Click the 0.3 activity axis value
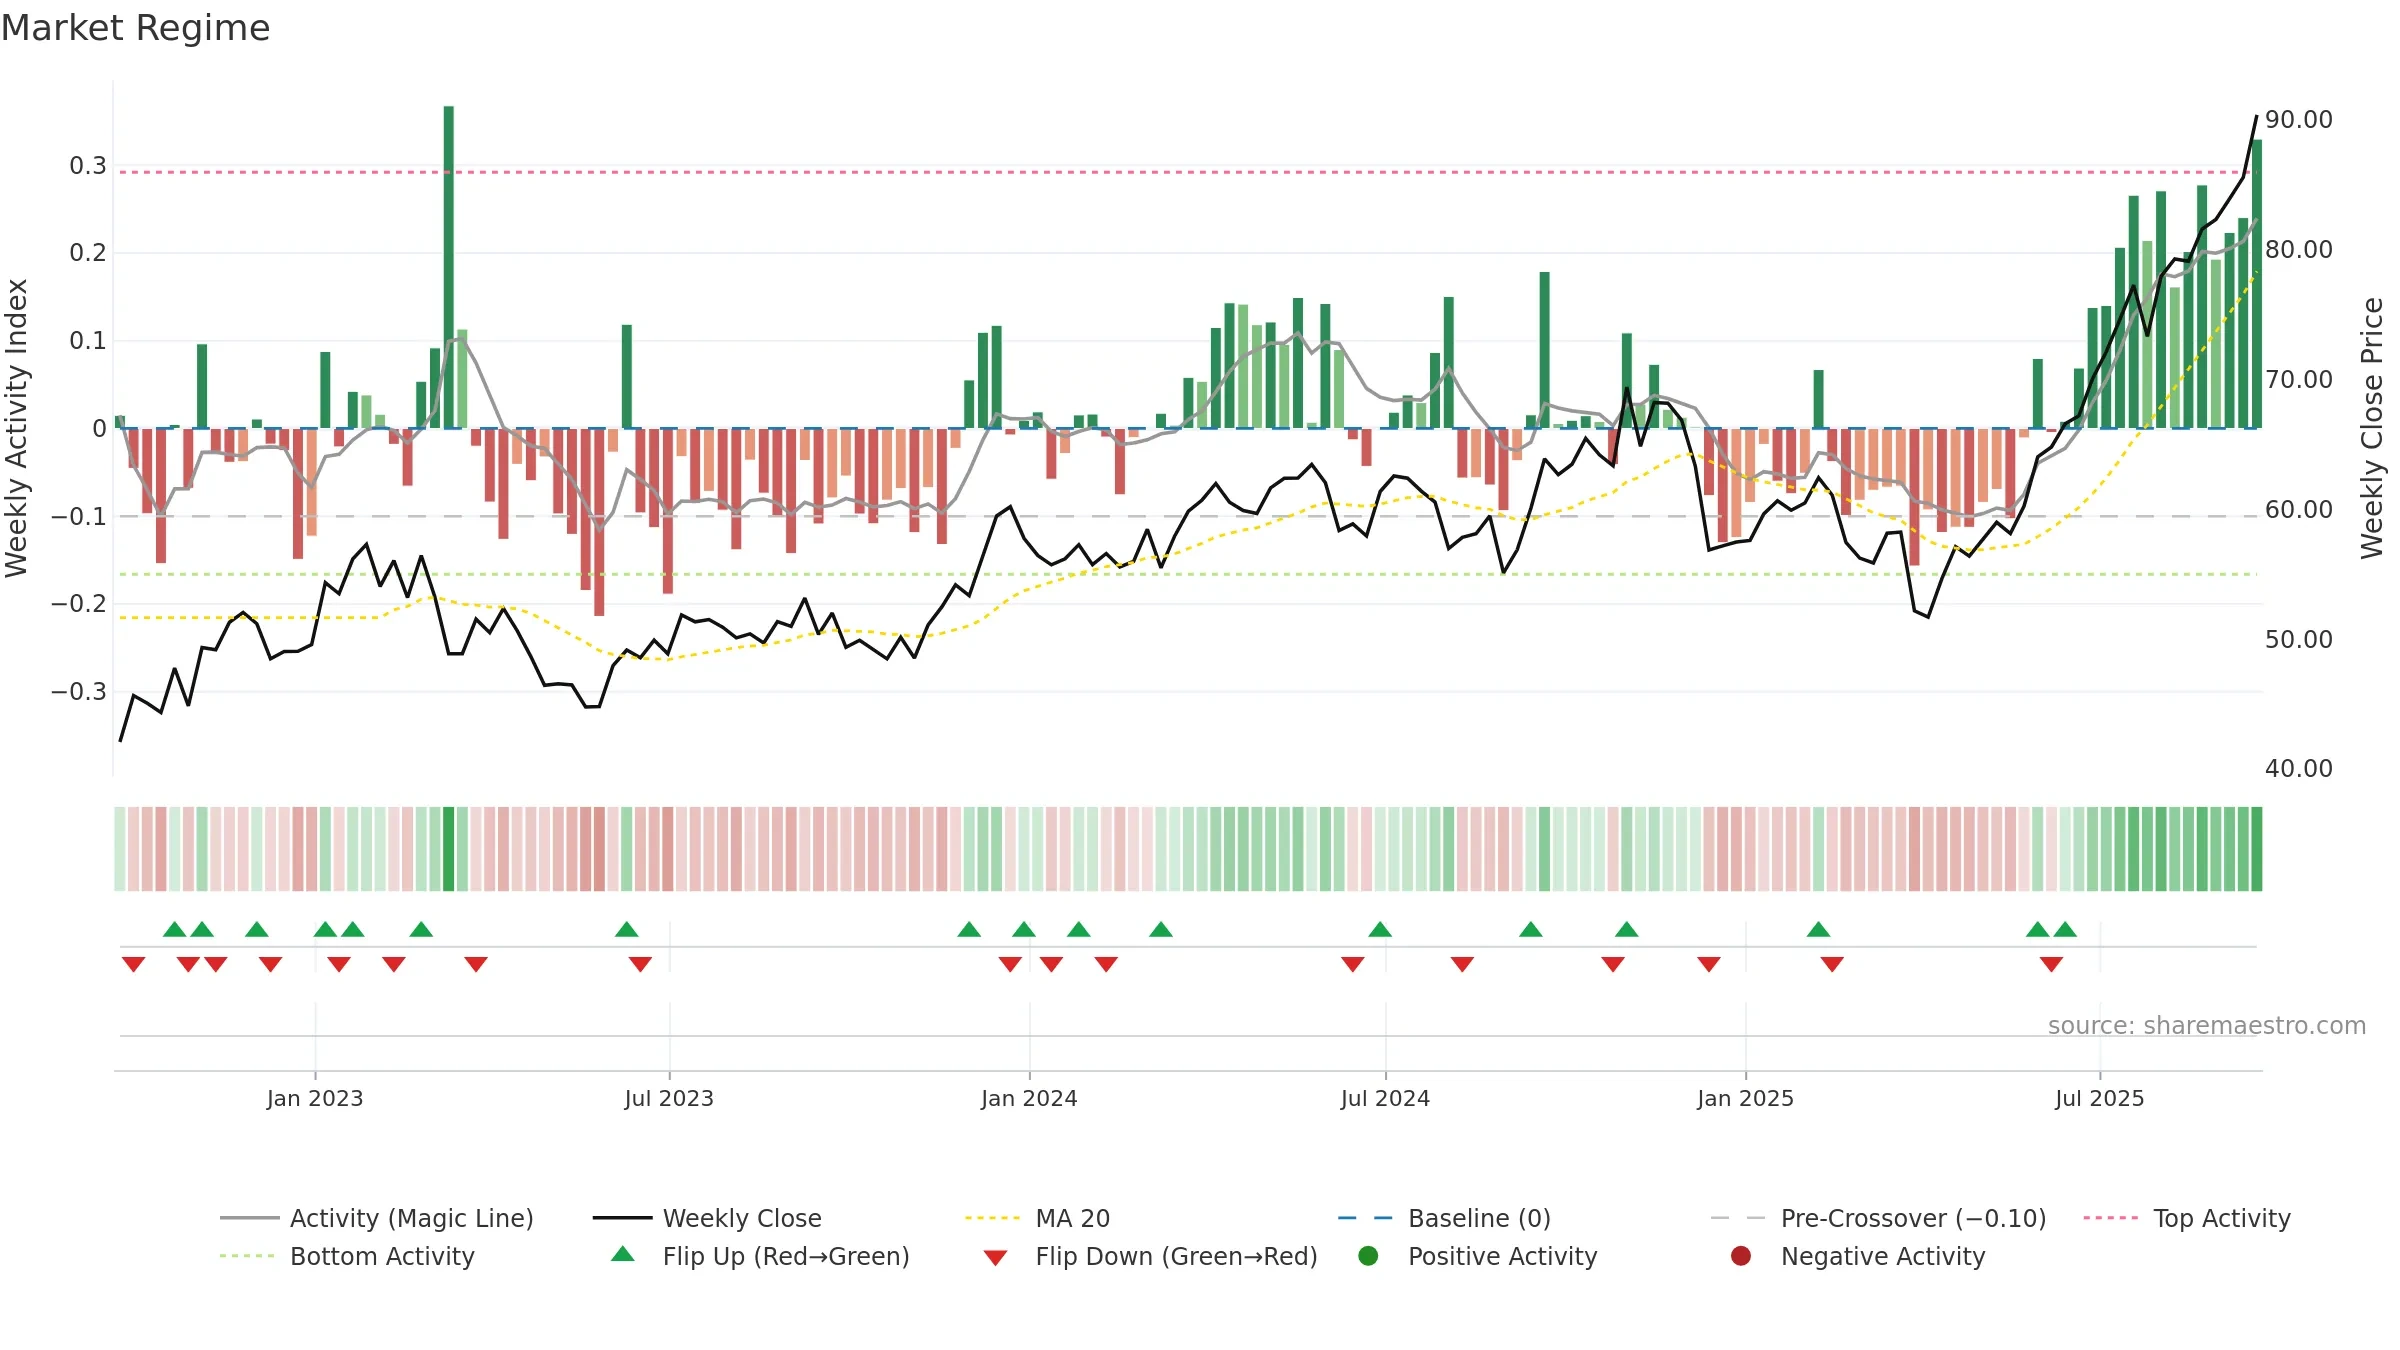The width and height of the screenshot is (2400, 1350). [88, 166]
